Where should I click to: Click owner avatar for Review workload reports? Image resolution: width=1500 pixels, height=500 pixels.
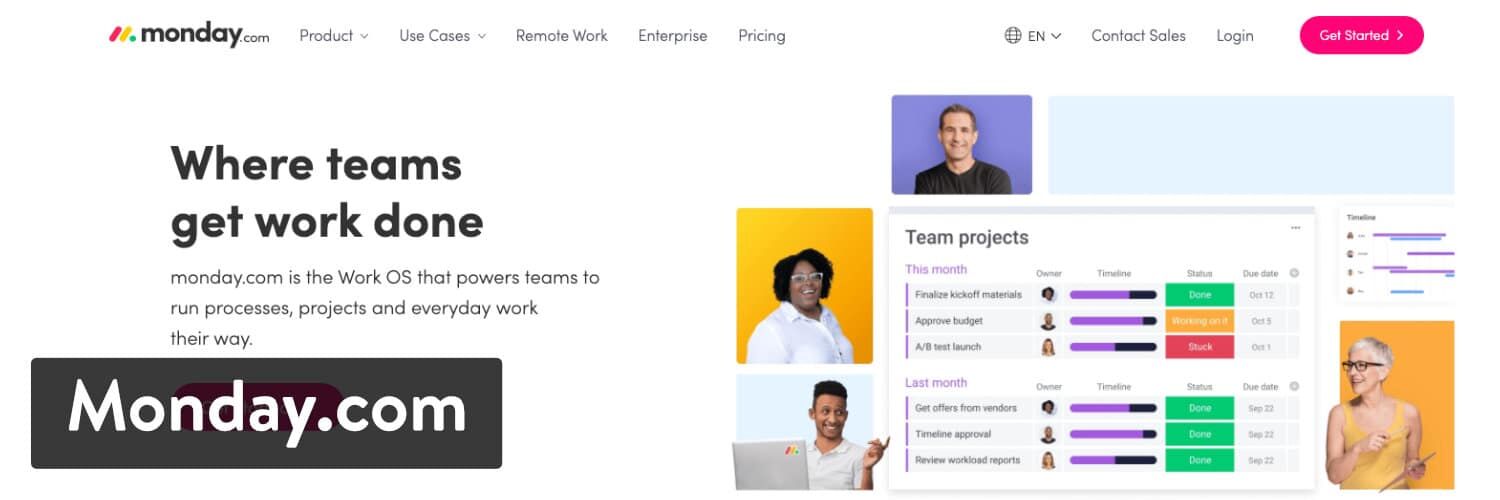(x=1048, y=460)
